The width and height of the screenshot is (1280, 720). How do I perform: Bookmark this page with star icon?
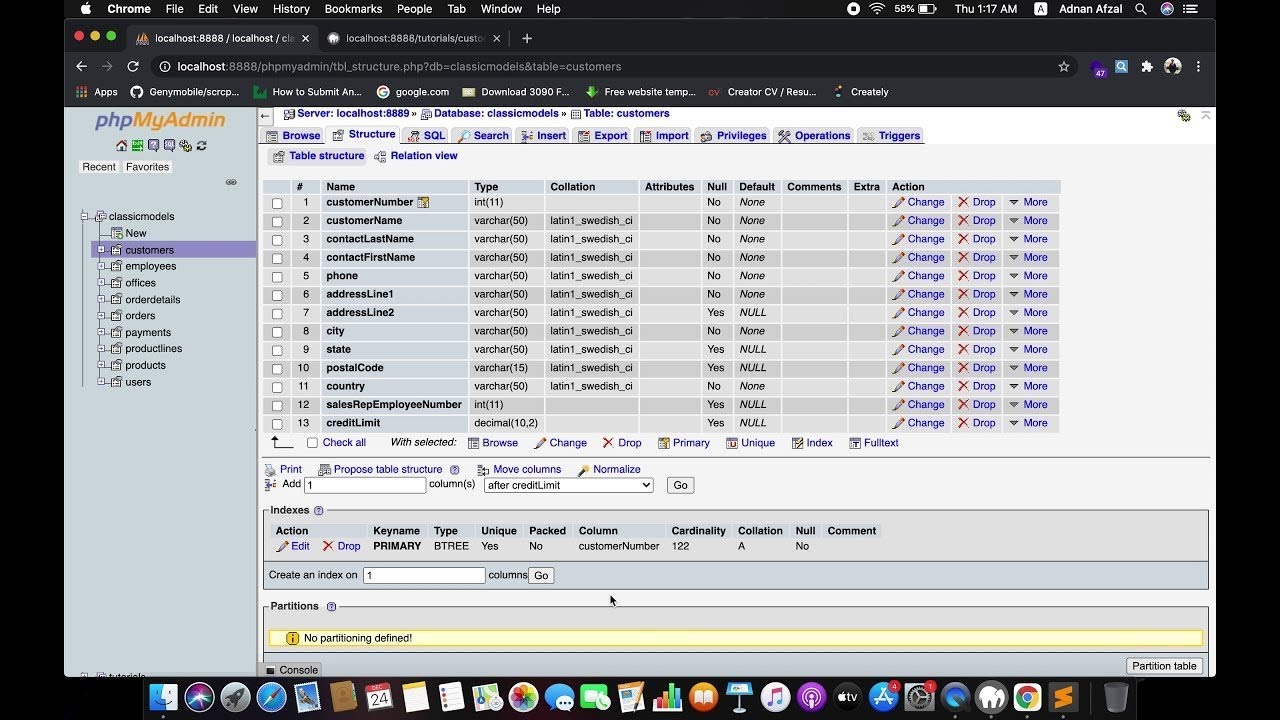[1064, 66]
